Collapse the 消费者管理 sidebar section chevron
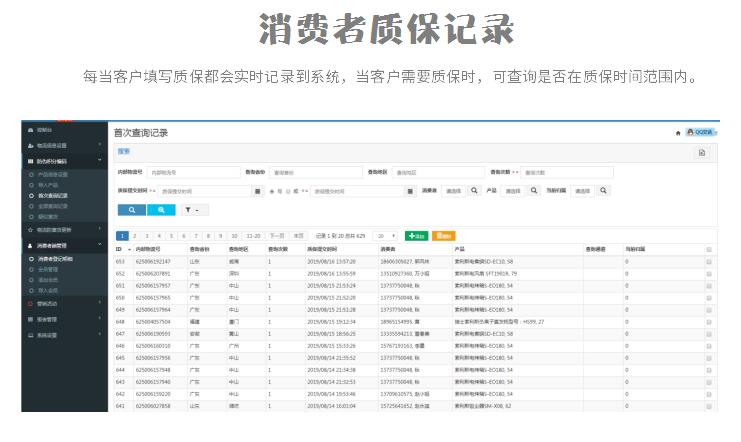Viewport: 741px width, 442px height. click(x=100, y=245)
